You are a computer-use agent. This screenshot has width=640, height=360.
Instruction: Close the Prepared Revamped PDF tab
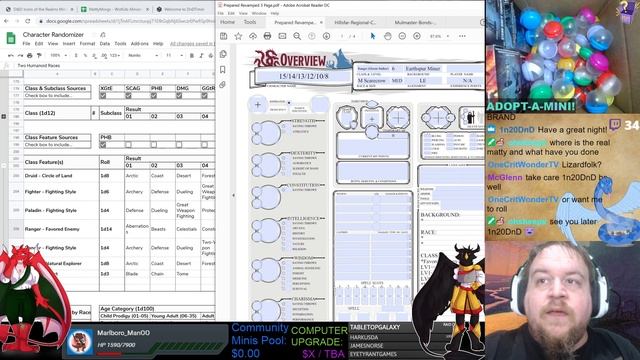tap(321, 22)
